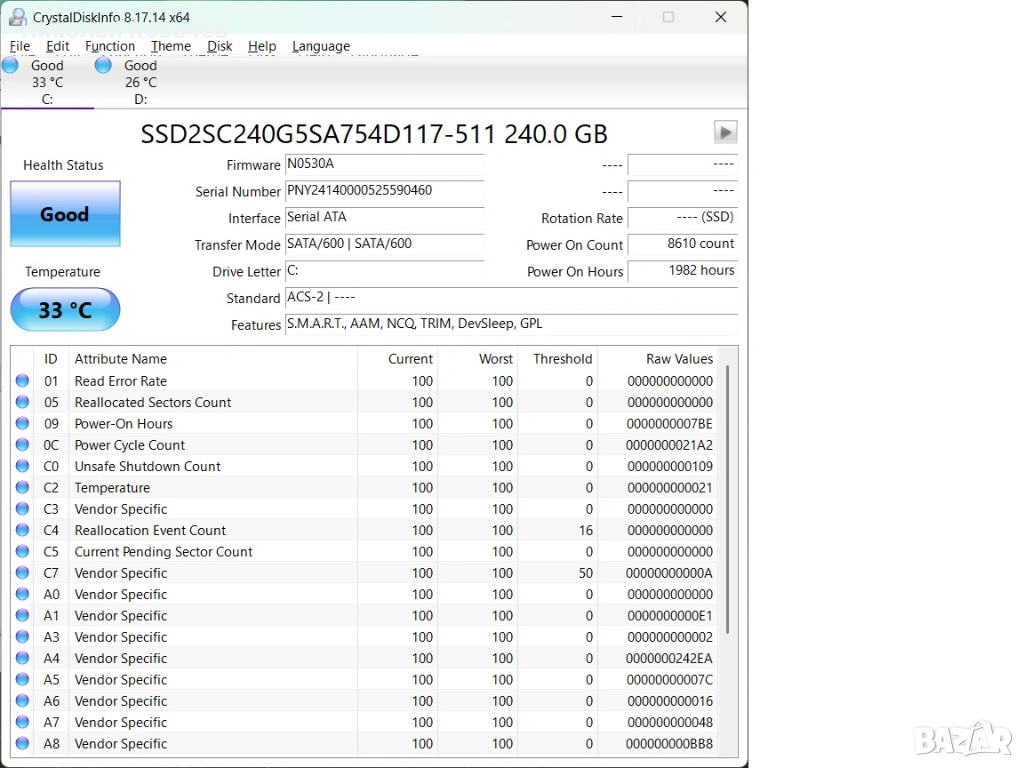Click the attribute list vertical scrollbar
Image resolution: width=1024 pixels, height=768 pixels.
pos(728,500)
